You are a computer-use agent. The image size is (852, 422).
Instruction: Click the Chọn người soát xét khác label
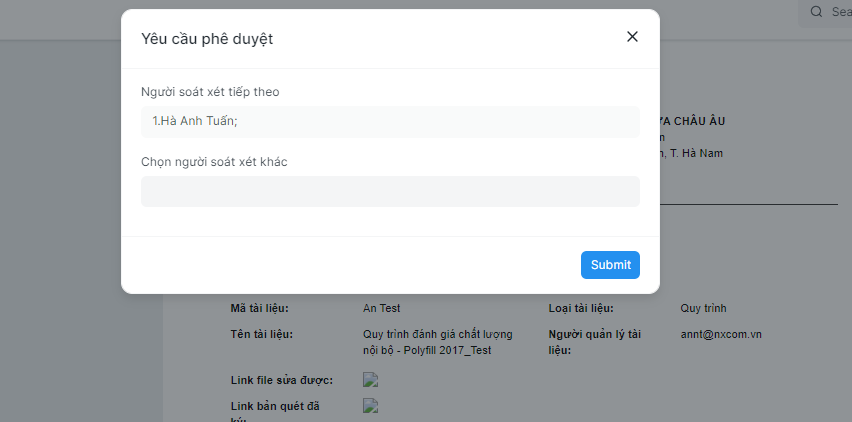pos(214,162)
